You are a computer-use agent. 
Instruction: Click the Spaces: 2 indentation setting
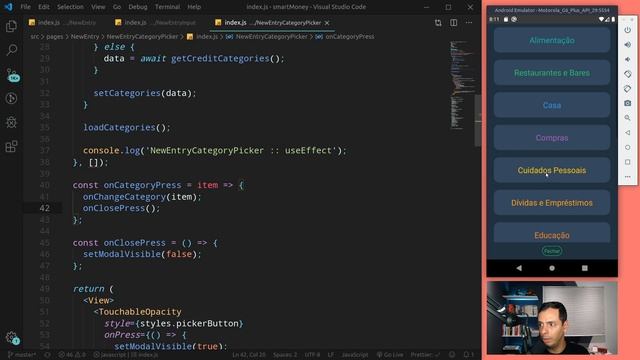tap(285, 355)
